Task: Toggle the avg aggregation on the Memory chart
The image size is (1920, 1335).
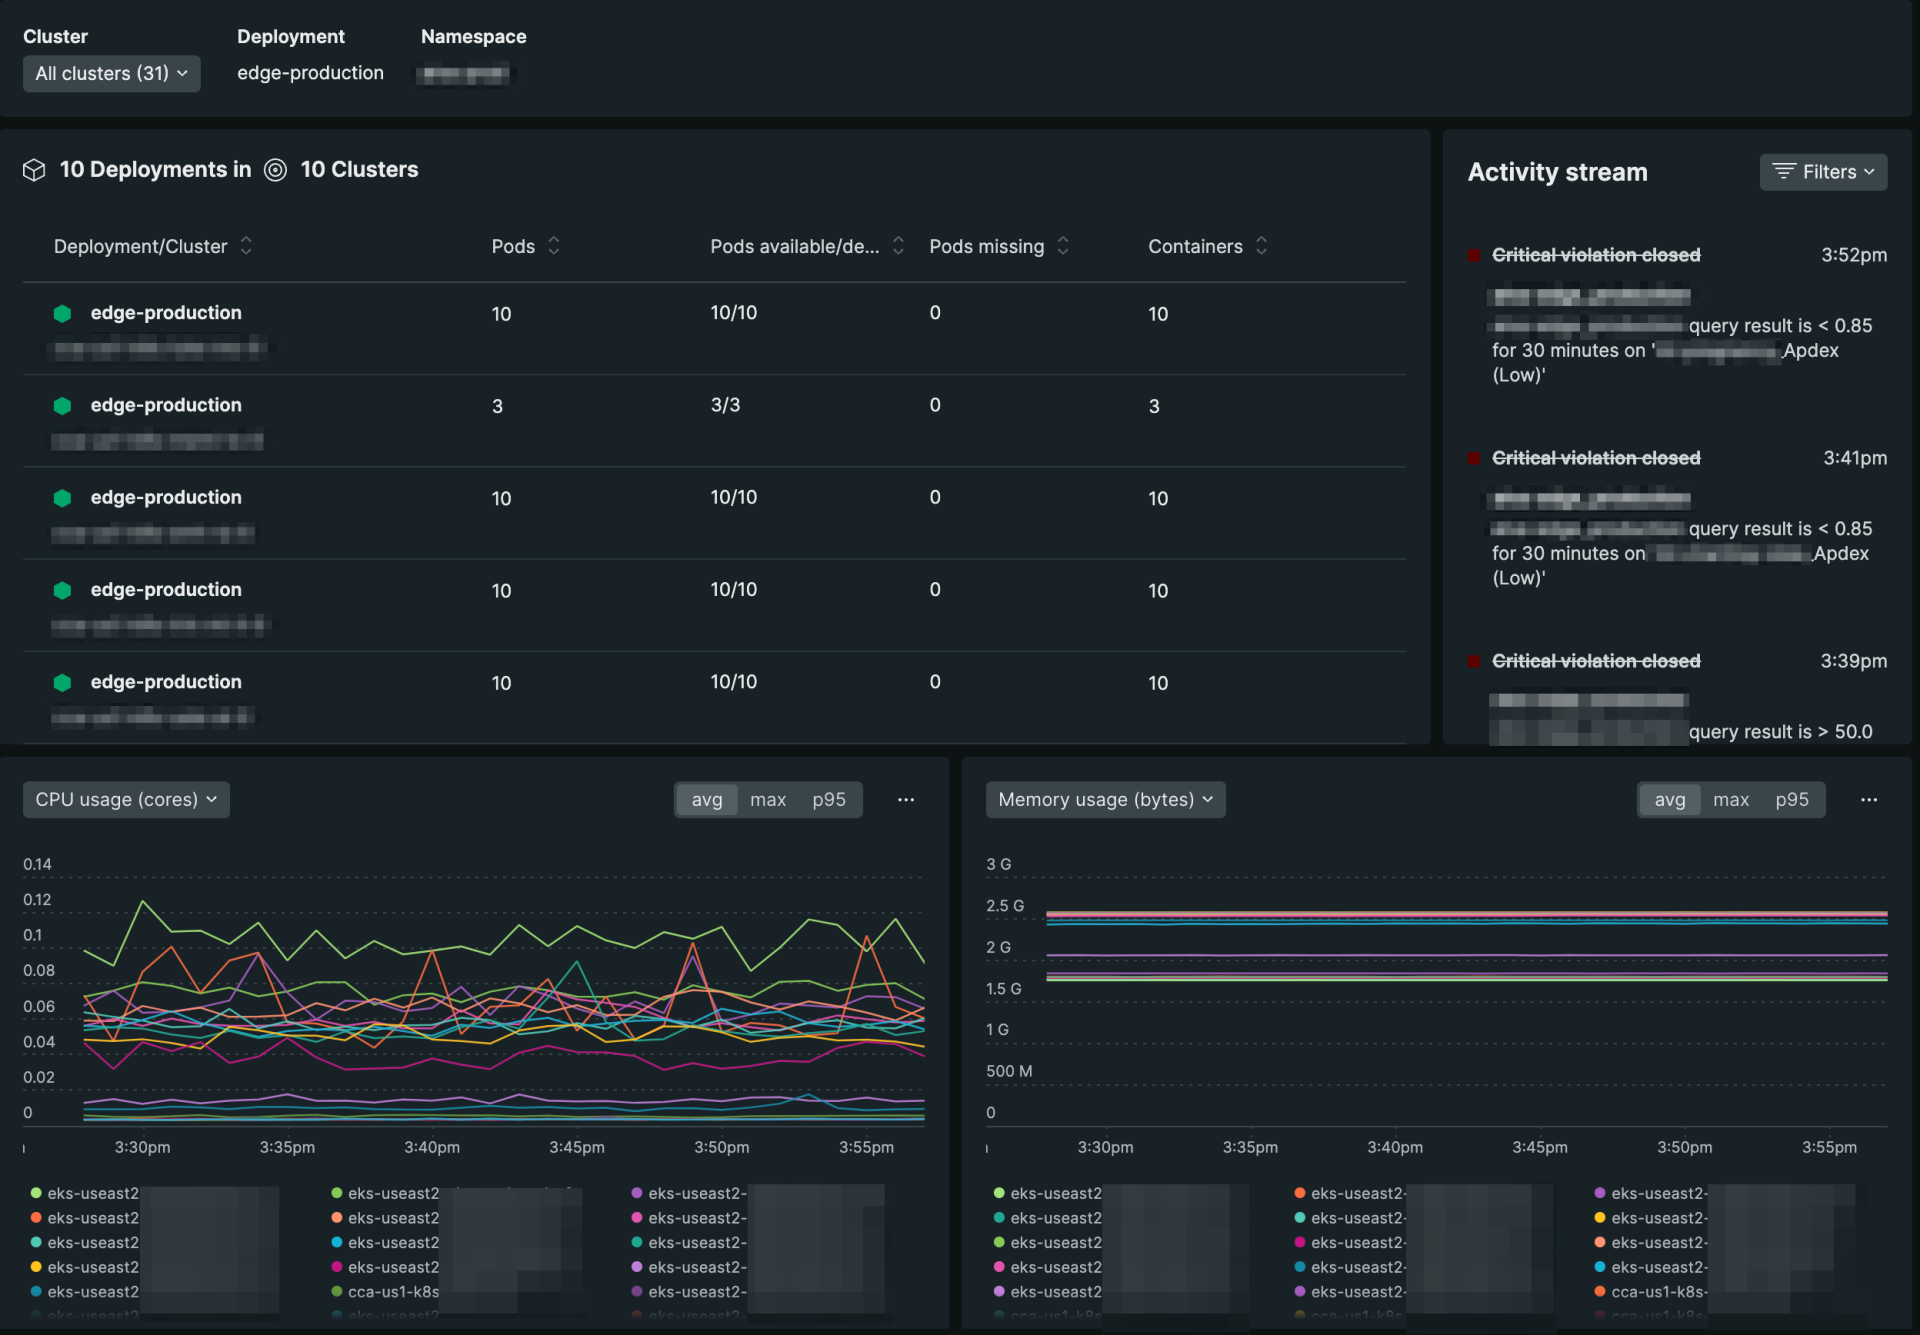Action: [x=1669, y=800]
